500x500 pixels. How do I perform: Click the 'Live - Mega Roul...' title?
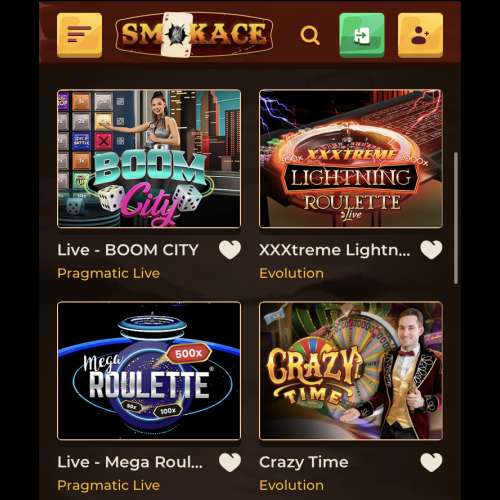[x=130, y=462]
